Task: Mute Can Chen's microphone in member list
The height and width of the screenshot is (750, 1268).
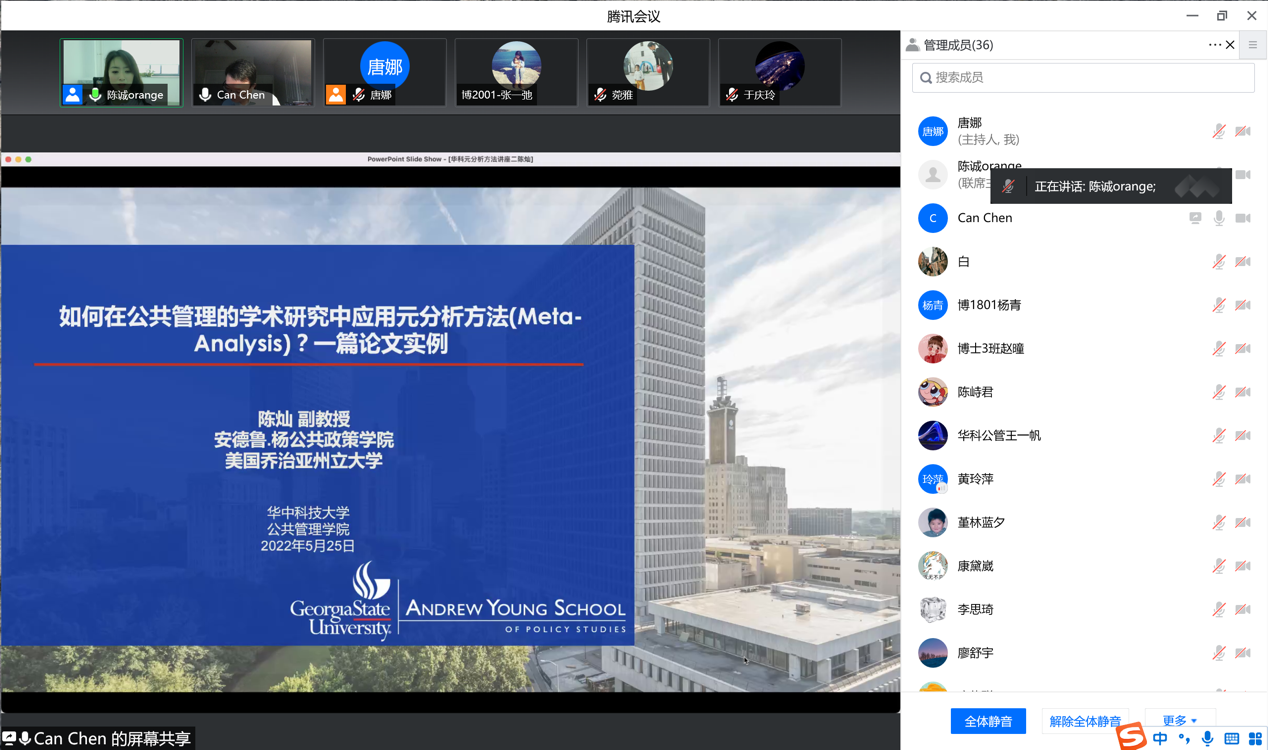Action: (x=1219, y=218)
